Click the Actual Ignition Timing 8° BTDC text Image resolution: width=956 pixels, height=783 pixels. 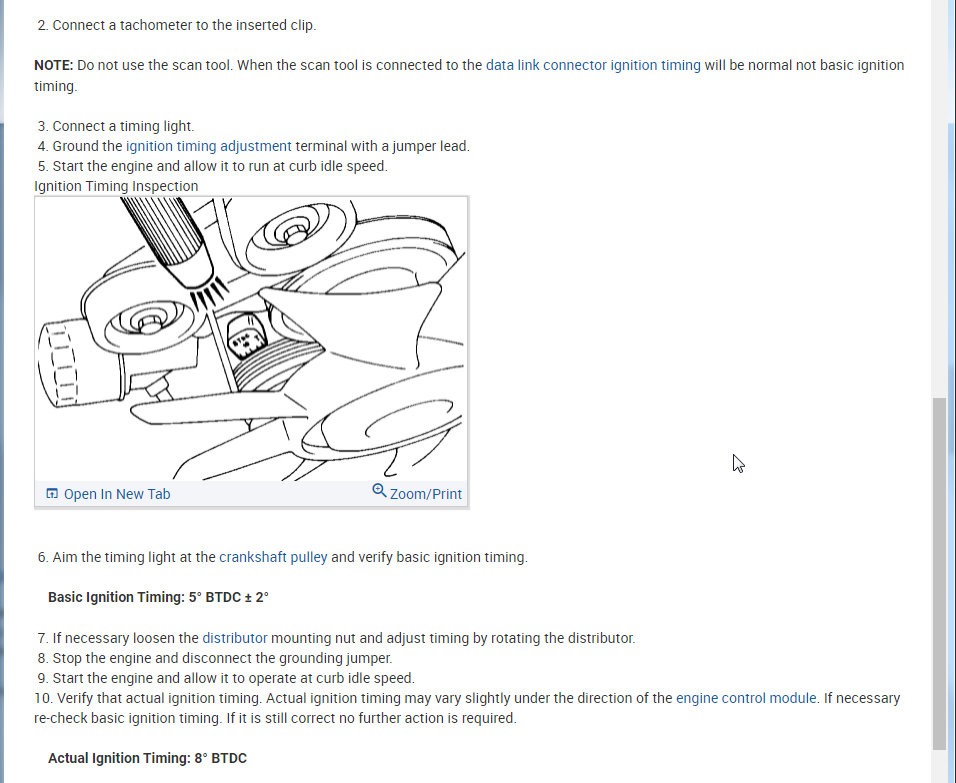(148, 759)
